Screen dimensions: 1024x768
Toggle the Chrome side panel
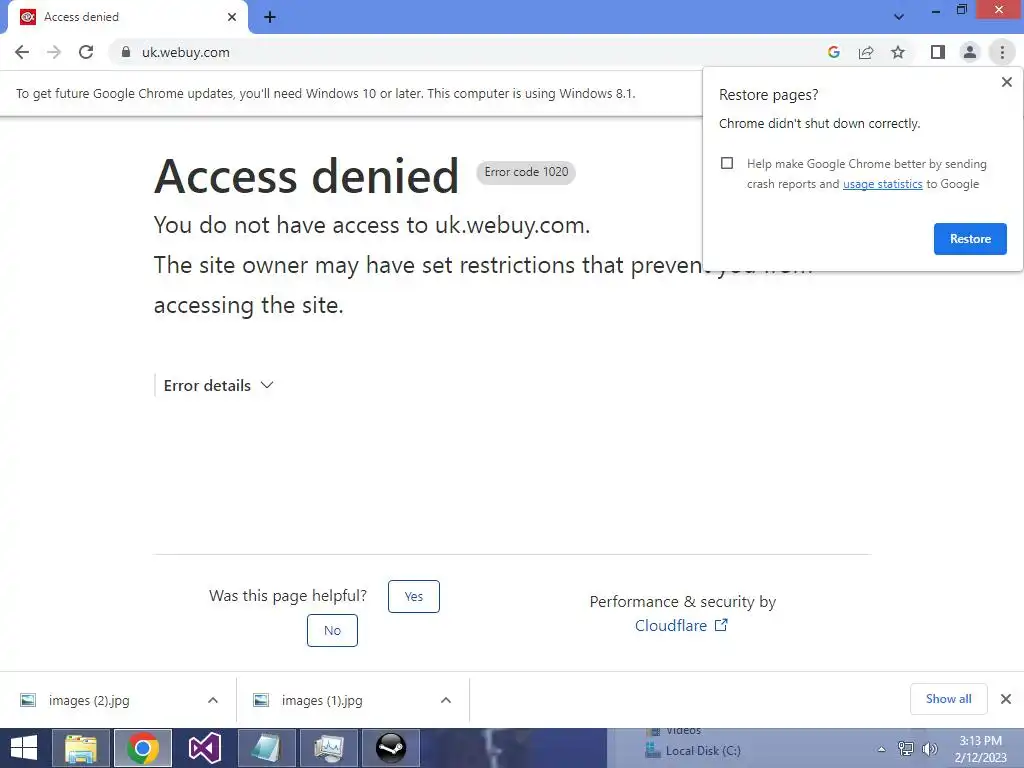(938, 52)
